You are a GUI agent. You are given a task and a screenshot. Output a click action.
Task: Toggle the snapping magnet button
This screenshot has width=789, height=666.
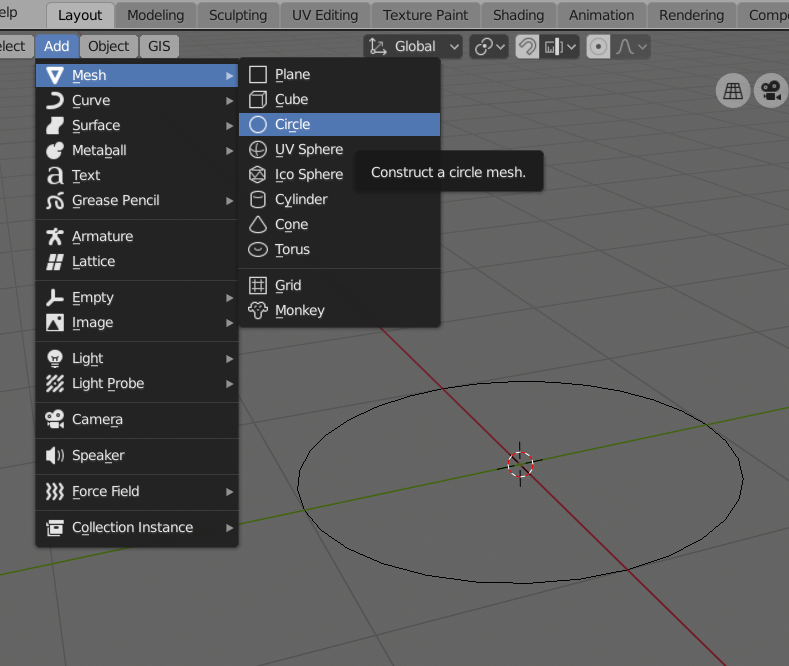click(527, 47)
